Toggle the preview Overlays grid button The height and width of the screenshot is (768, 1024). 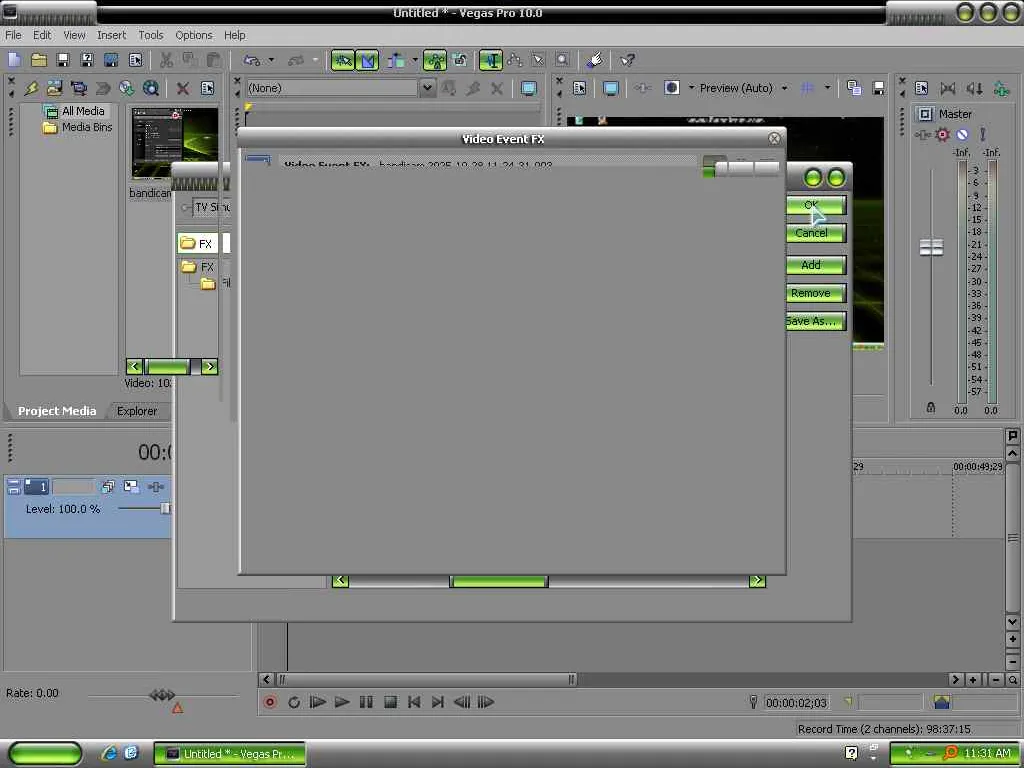(x=807, y=88)
